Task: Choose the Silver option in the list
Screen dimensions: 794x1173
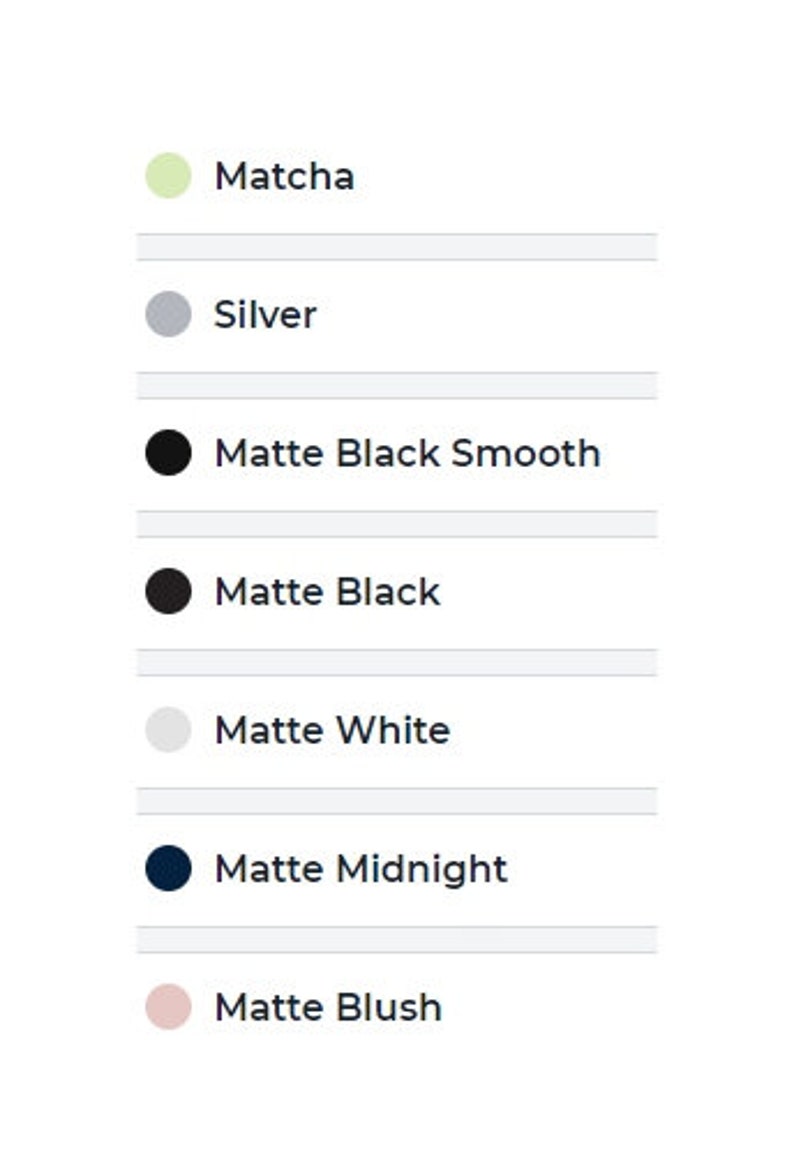Action: [397, 316]
